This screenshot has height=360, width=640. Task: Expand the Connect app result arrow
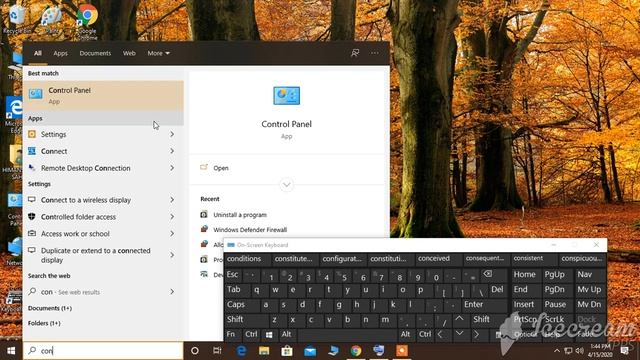point(172,151)
